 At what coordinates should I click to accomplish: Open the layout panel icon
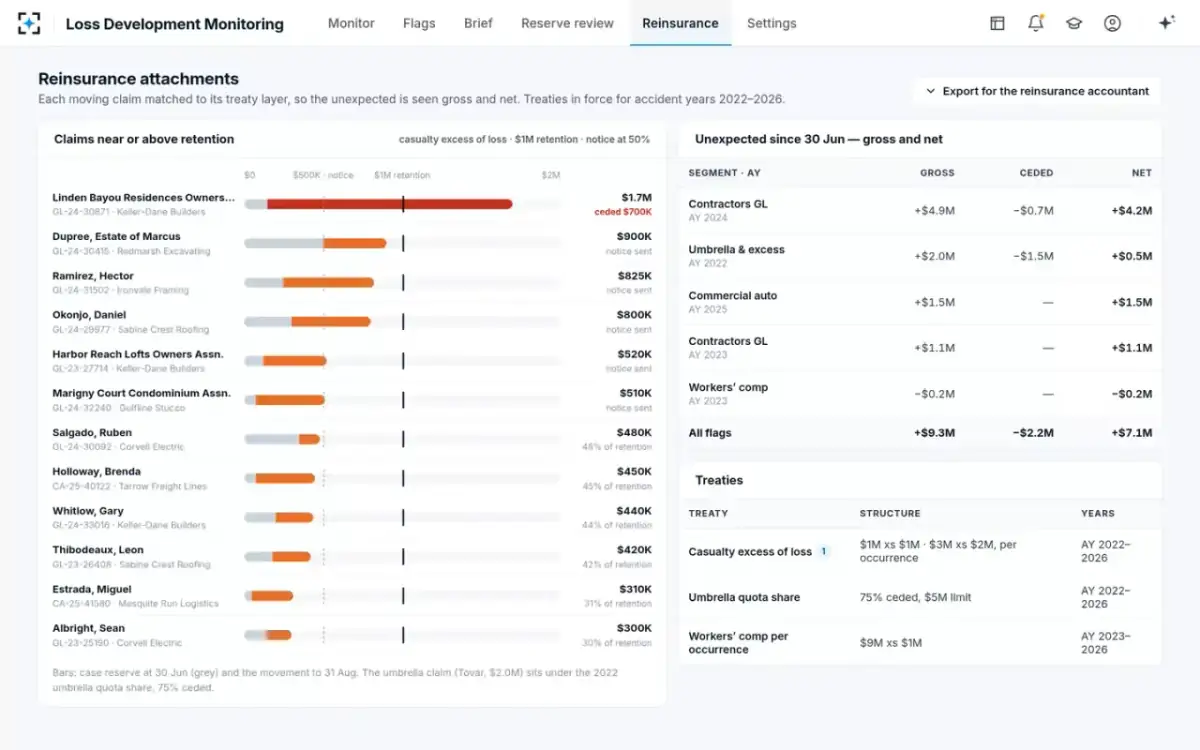pos(997,23)
